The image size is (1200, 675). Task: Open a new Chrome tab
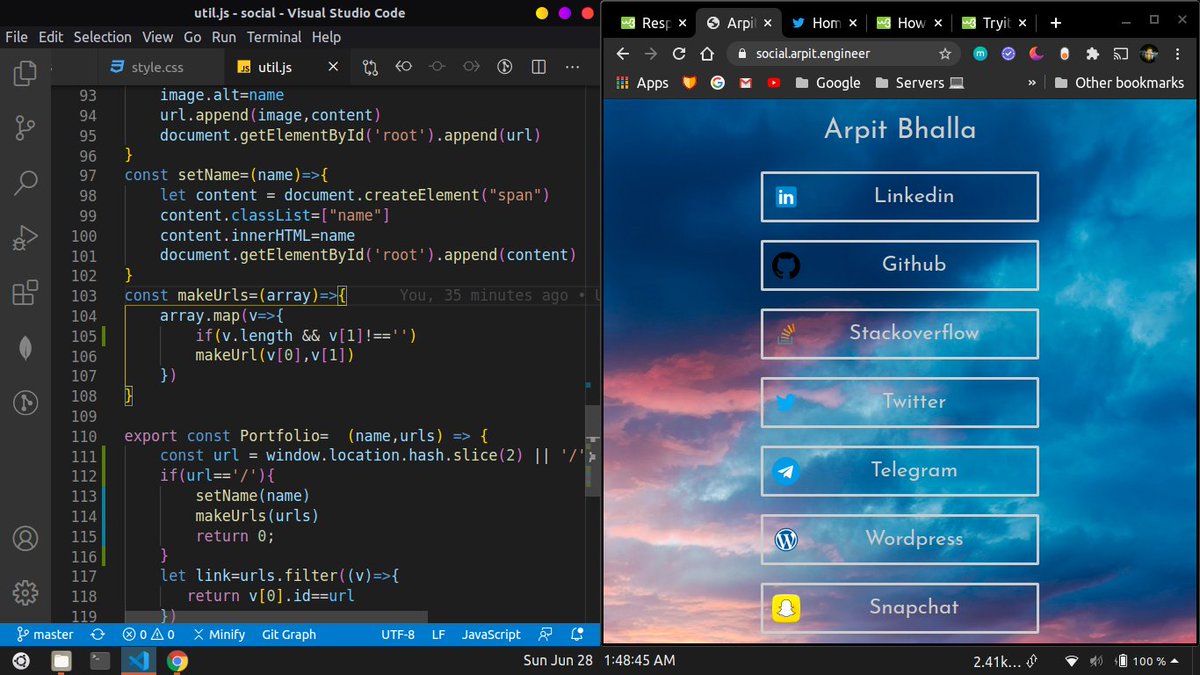coord(1055,22)
